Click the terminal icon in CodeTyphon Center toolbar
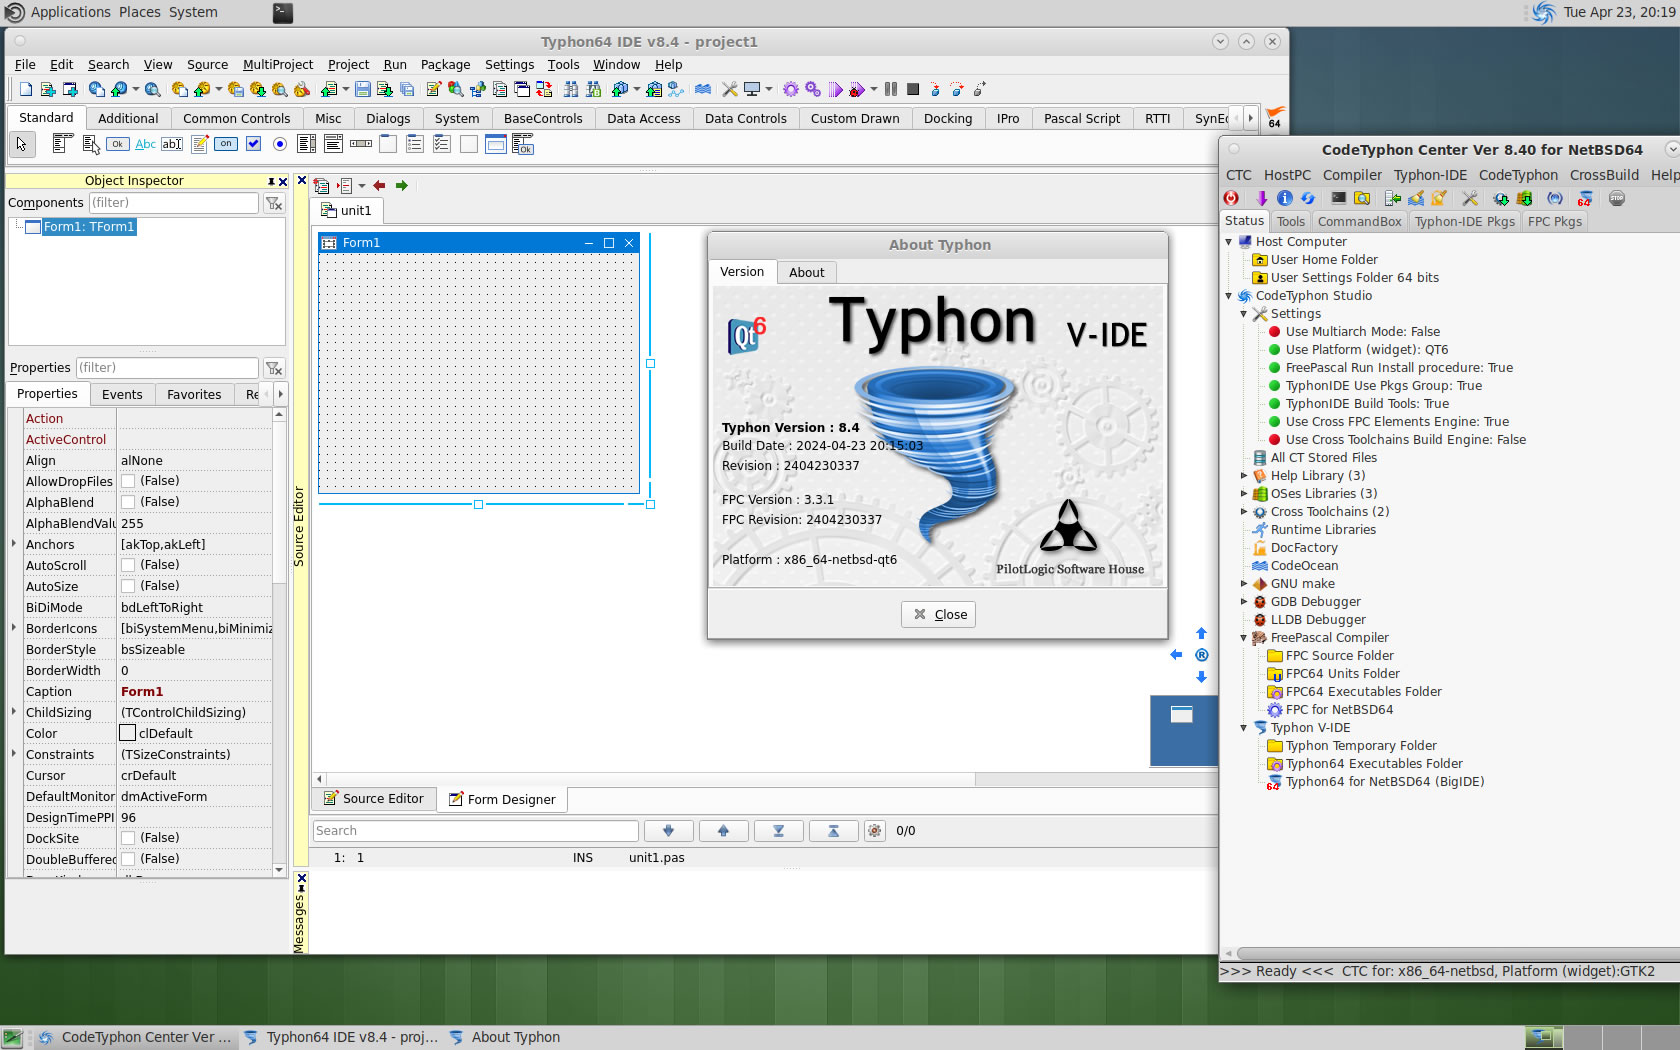Viewport: 1680px width, 1050px height. (1338, 198)
